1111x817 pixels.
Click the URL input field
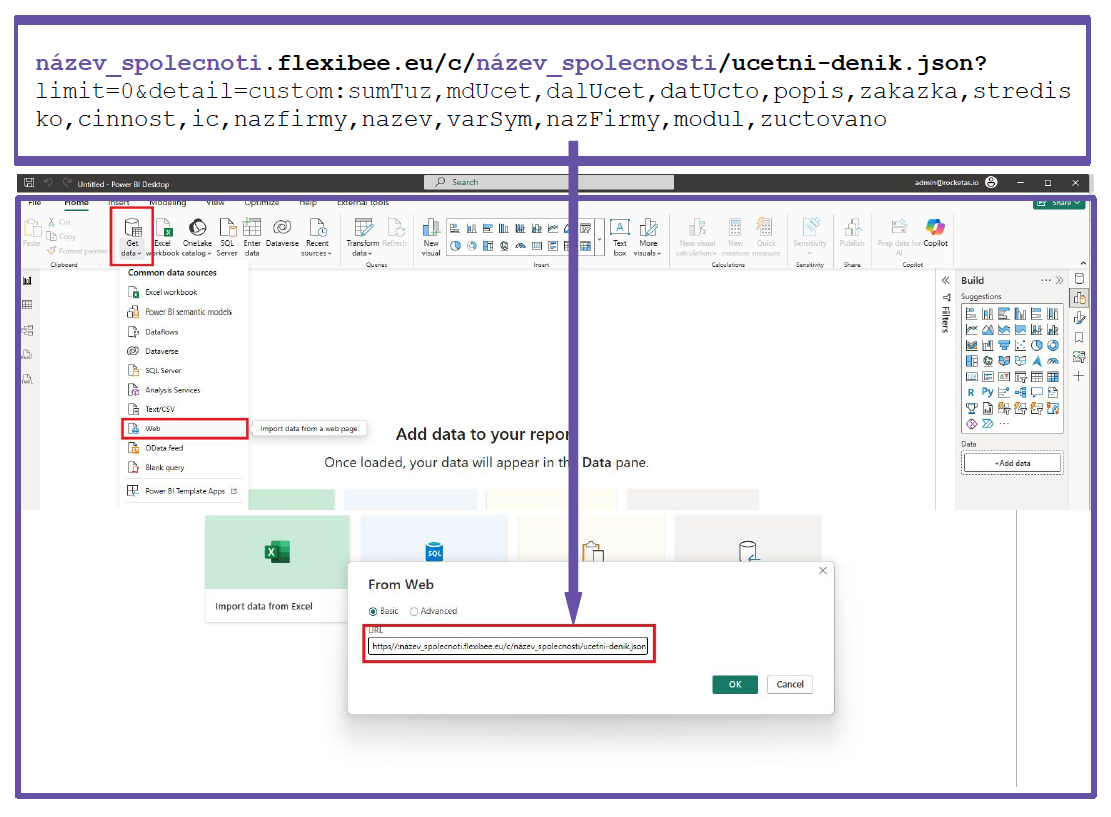tap(507, 646)
